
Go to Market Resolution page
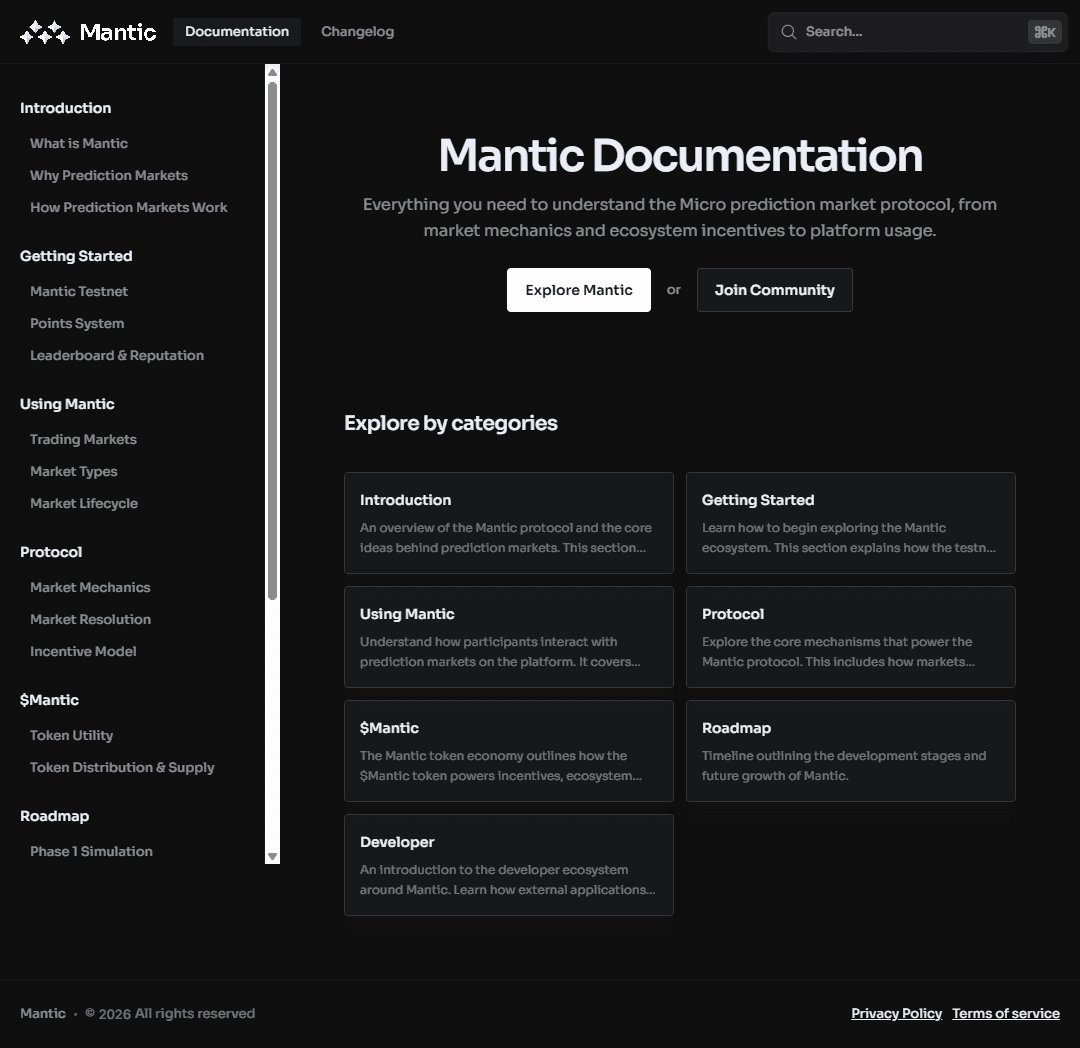[90, 620]
